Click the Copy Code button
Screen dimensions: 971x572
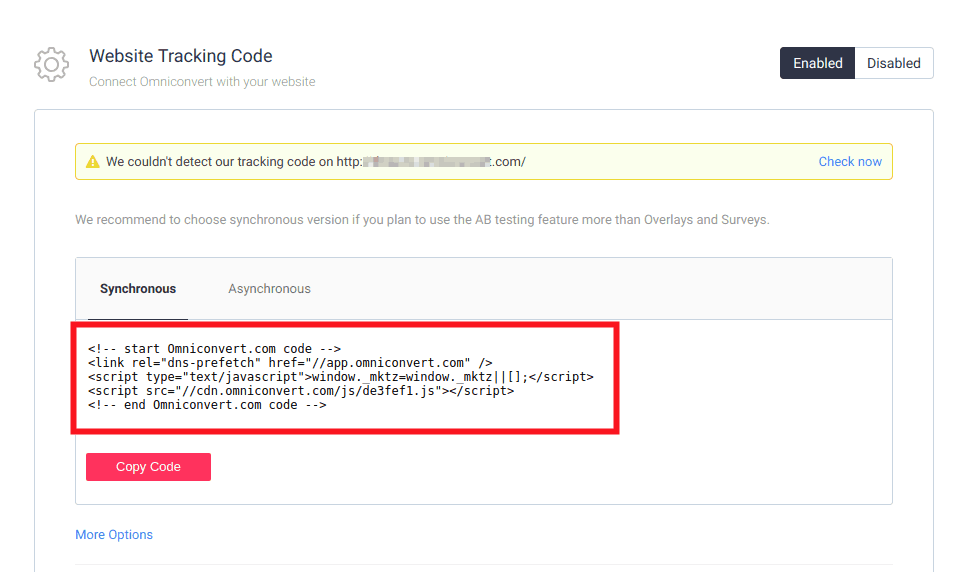pos(149,467)
